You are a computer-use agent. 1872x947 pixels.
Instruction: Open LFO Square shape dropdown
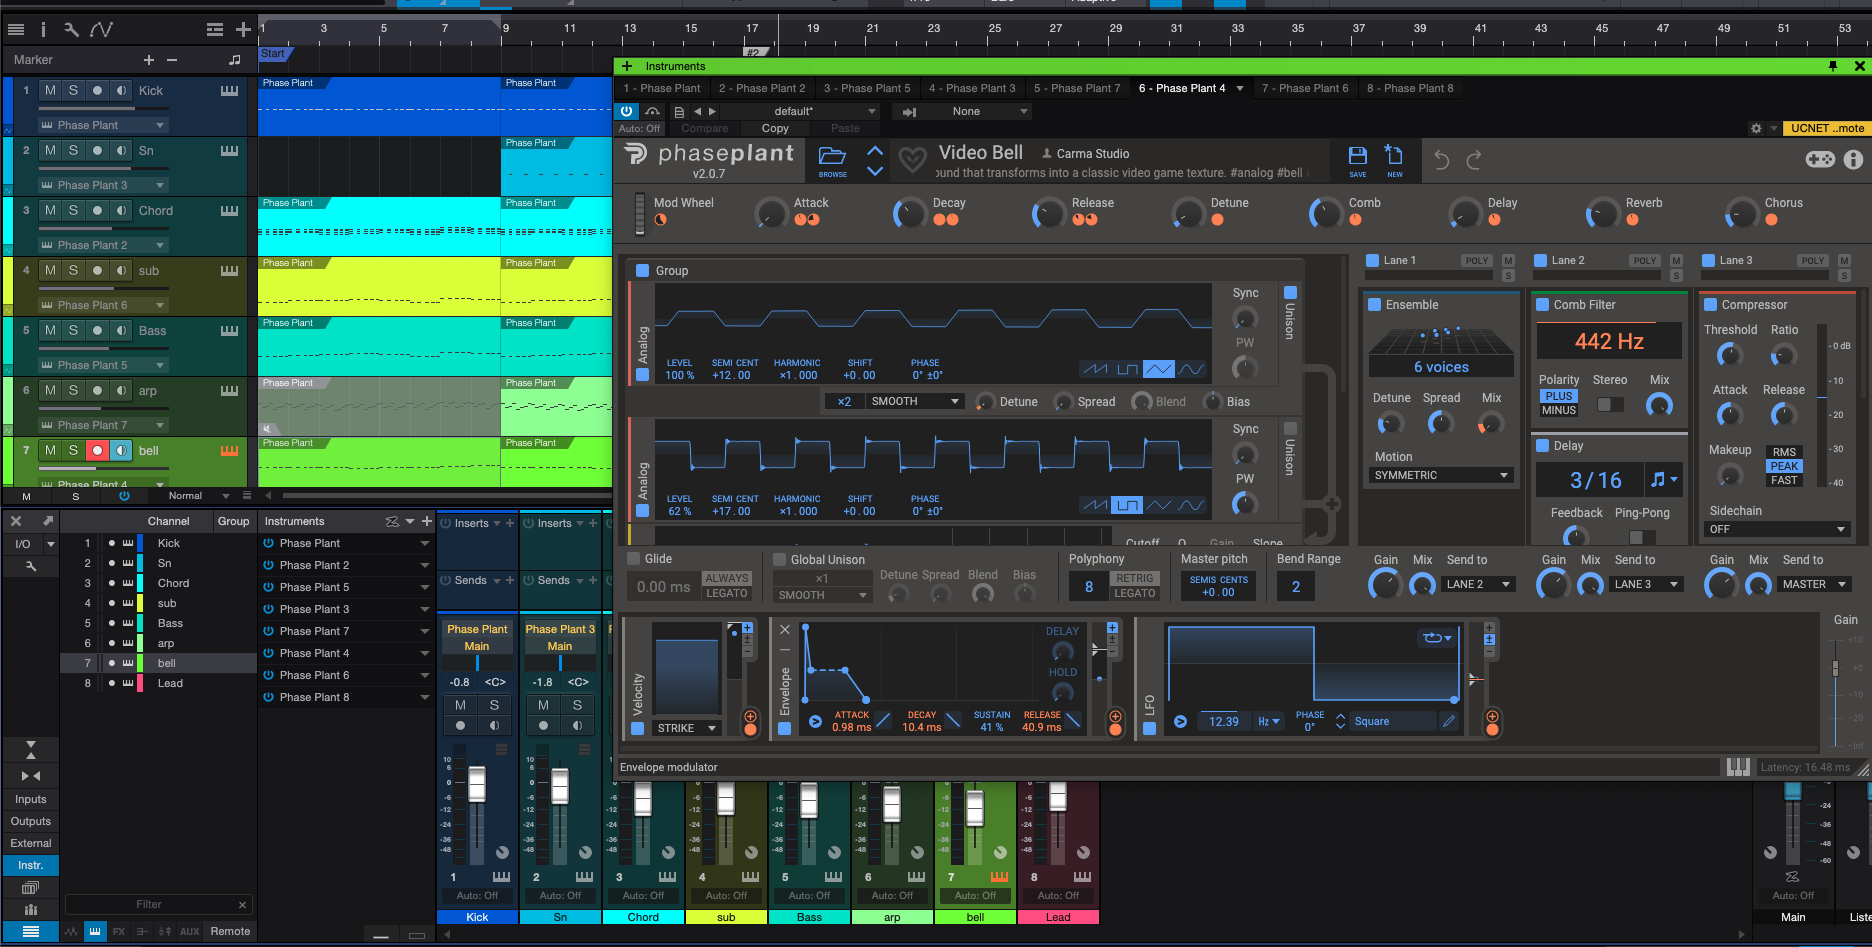[x=1393, y=721]
